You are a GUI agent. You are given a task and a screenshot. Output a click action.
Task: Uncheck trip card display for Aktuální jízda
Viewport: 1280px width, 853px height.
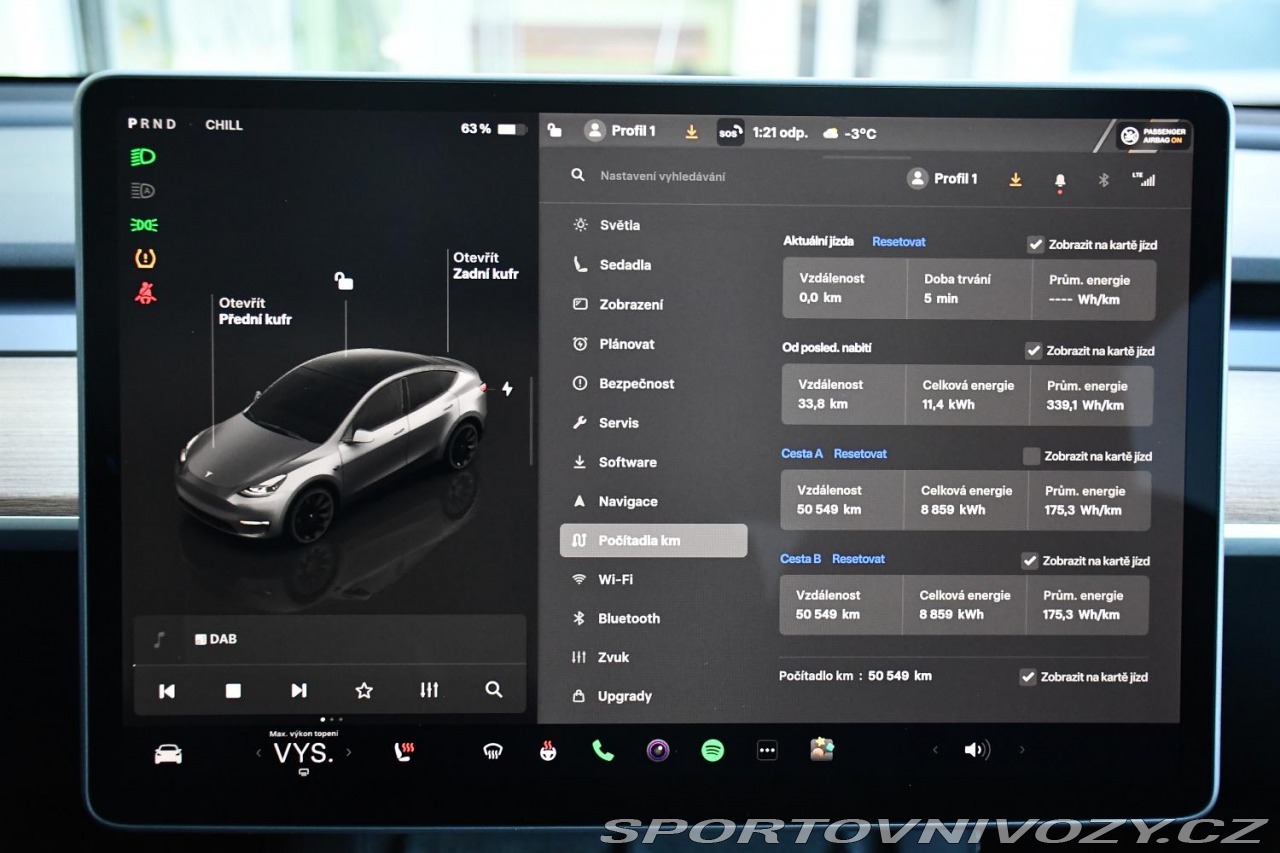[x=1035, y=244]
